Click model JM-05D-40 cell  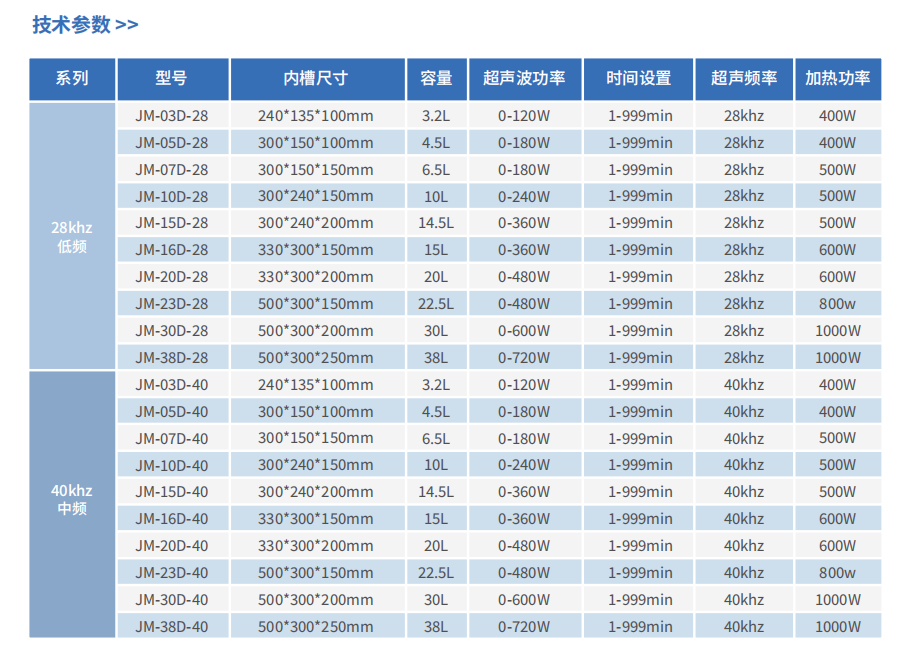172,411
